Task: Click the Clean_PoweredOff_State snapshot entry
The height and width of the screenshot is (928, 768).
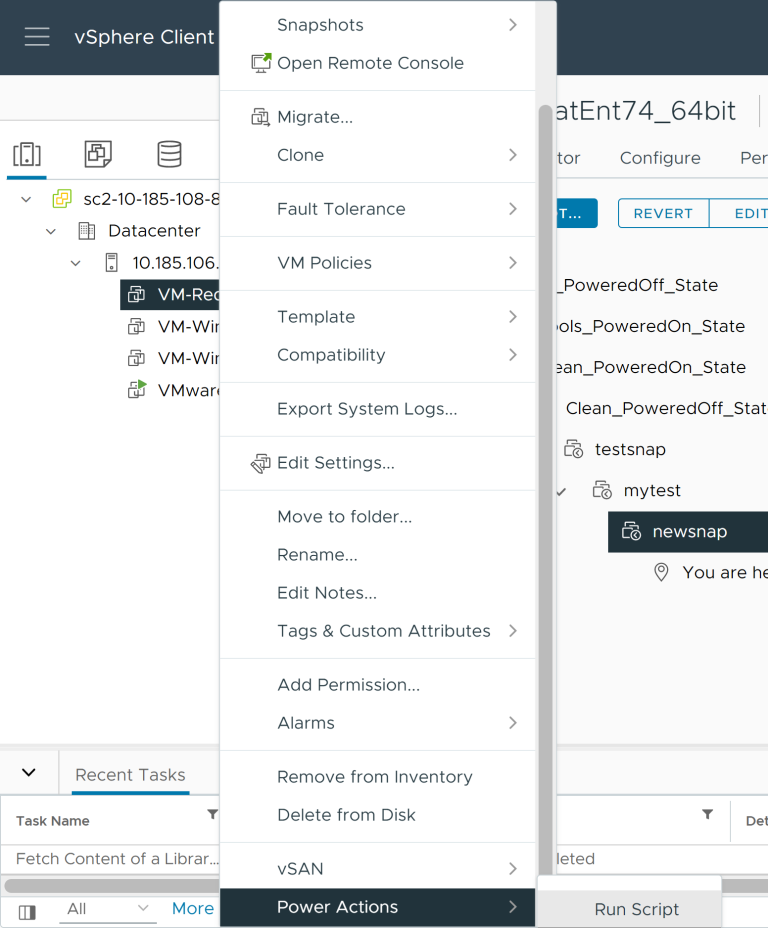Action: pos(667,408)
